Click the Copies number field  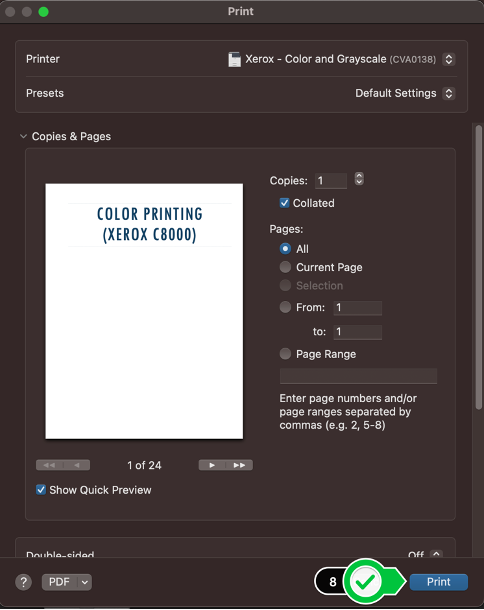pos(331,181)
